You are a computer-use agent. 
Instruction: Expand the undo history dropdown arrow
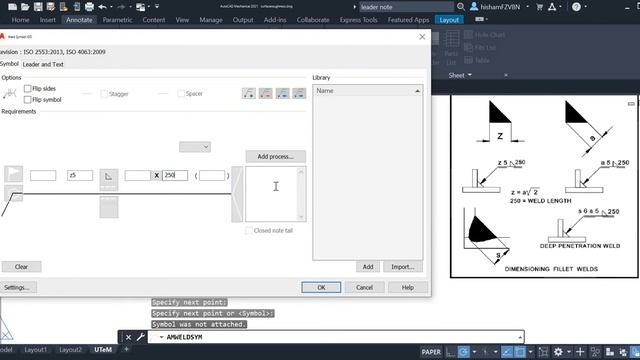(111, 7)
